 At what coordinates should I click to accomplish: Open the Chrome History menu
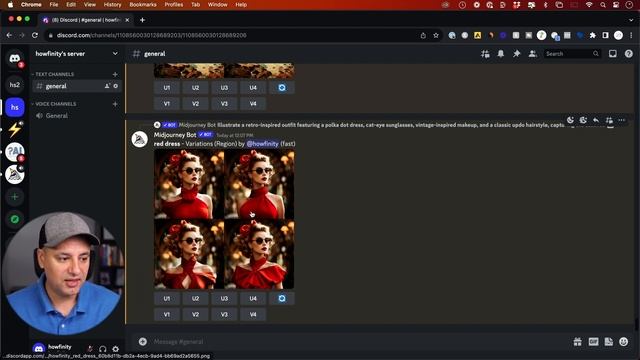[x=112, y=4]
